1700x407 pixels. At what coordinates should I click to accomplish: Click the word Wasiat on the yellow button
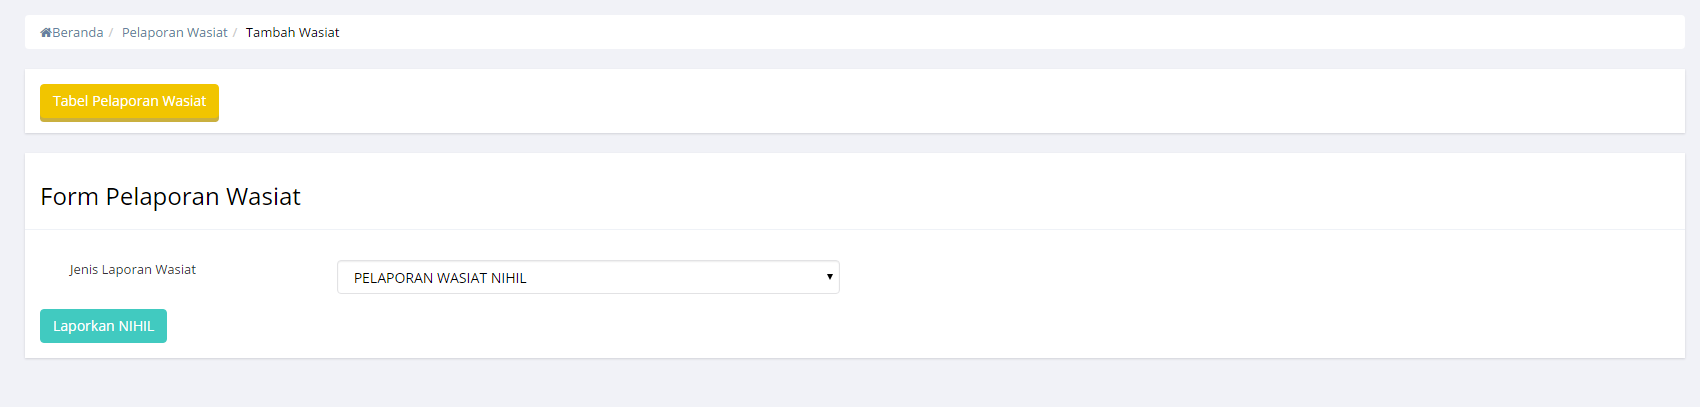coord(184,102)
